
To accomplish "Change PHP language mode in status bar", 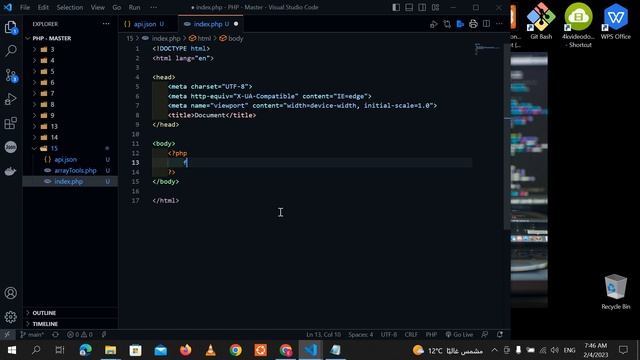I will (x=431, y=335).
